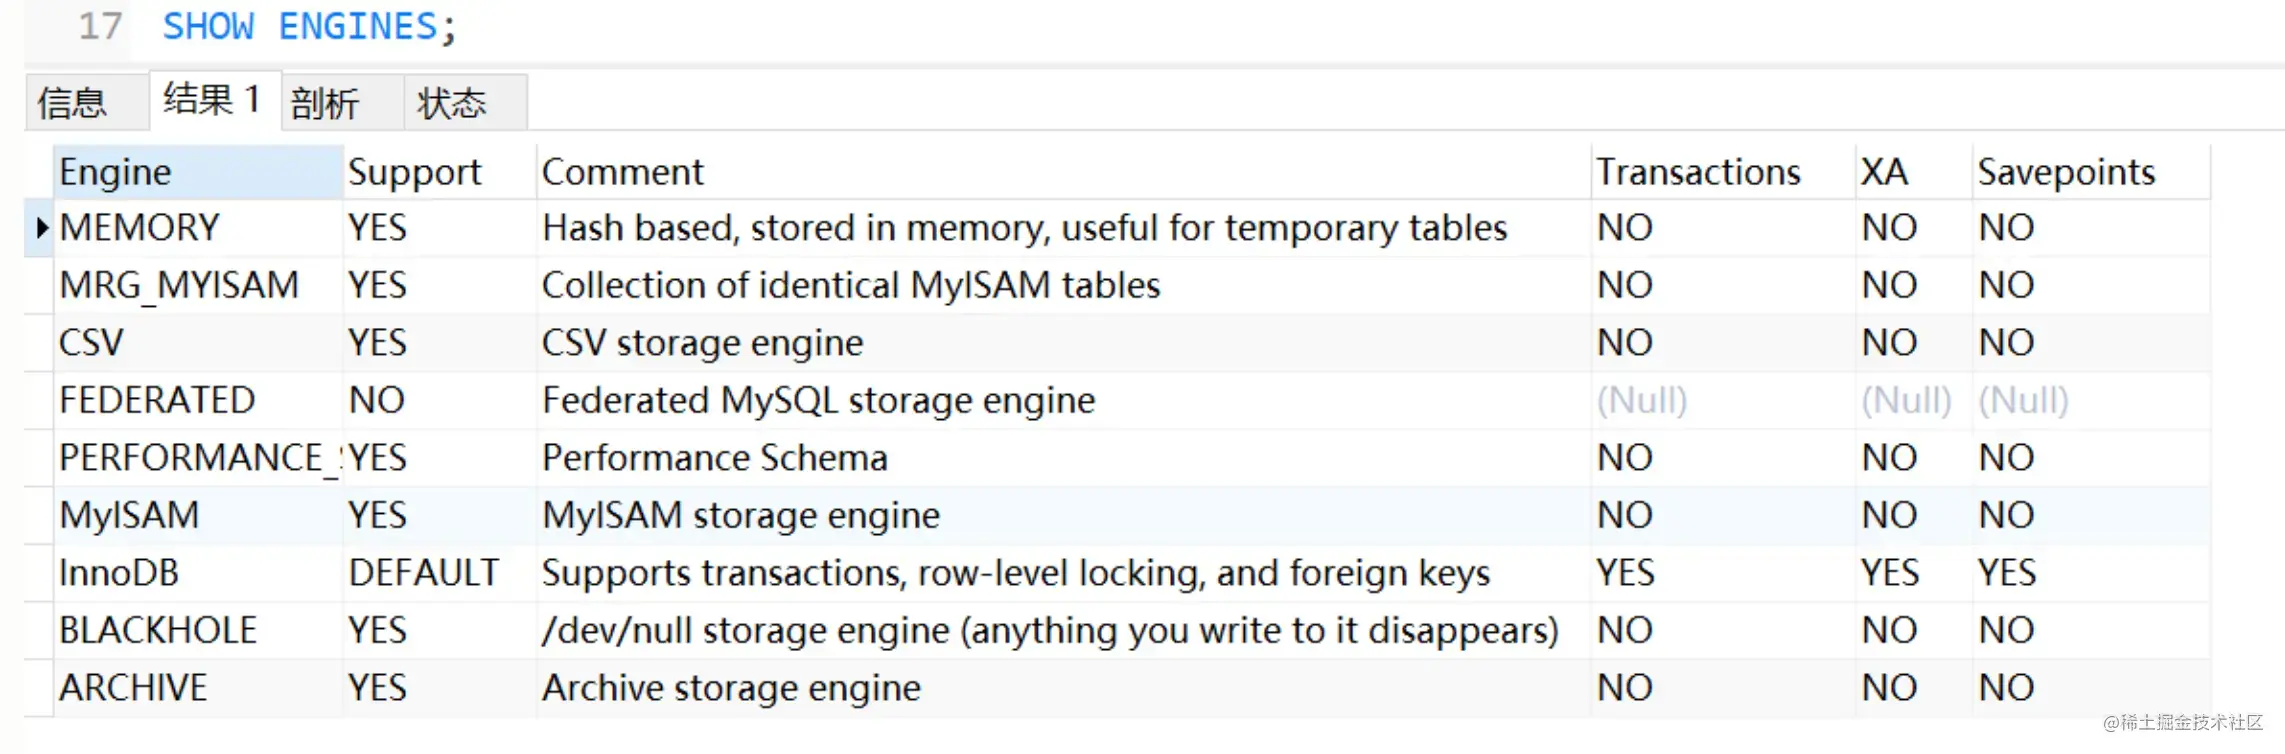
Task: Select the ARCHIVE engine row
Action: click(131, 686)
